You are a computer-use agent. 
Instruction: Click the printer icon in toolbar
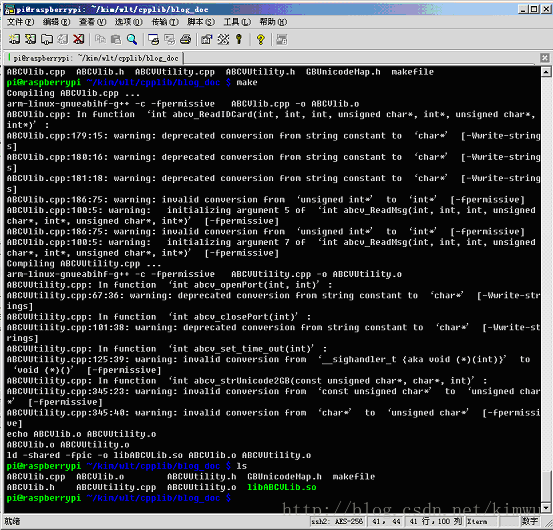click(186, 39)
